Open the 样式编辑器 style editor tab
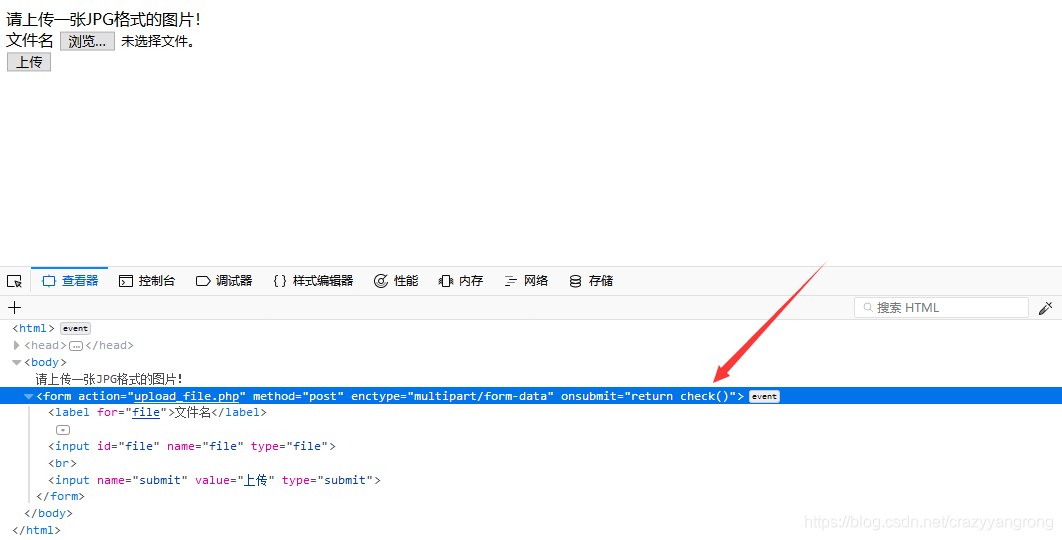The image size is (1062, 540). (x=313, y=281)
